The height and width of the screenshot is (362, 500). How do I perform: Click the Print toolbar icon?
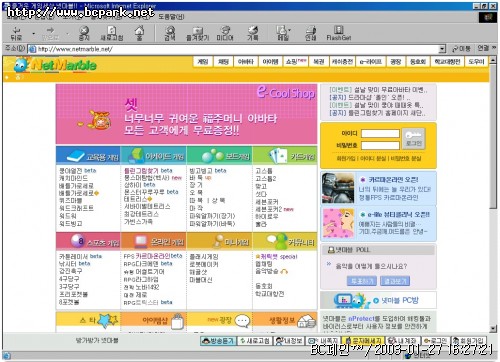click(311, 33)
